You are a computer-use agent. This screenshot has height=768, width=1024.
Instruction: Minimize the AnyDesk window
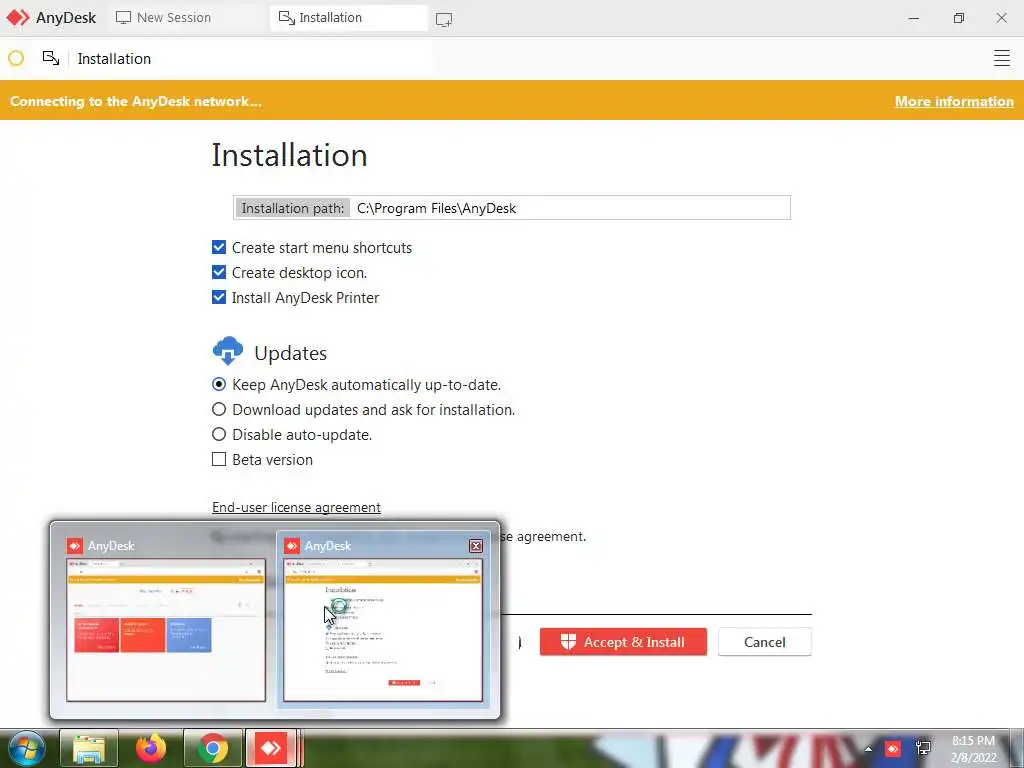coord(914,18)
